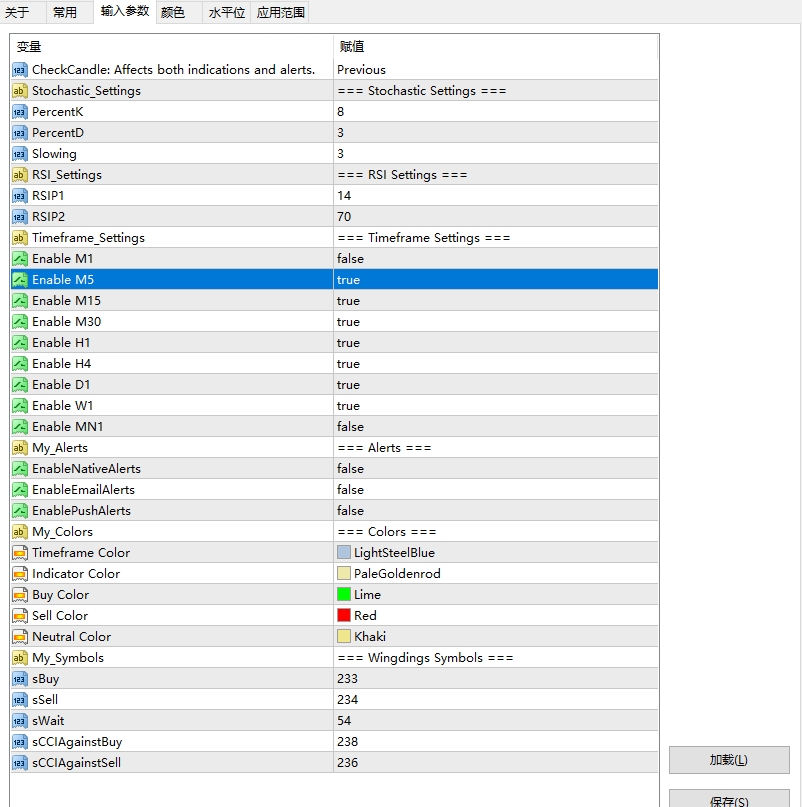
Task: Click the color icon beside Buy Color
Action: 20,595
